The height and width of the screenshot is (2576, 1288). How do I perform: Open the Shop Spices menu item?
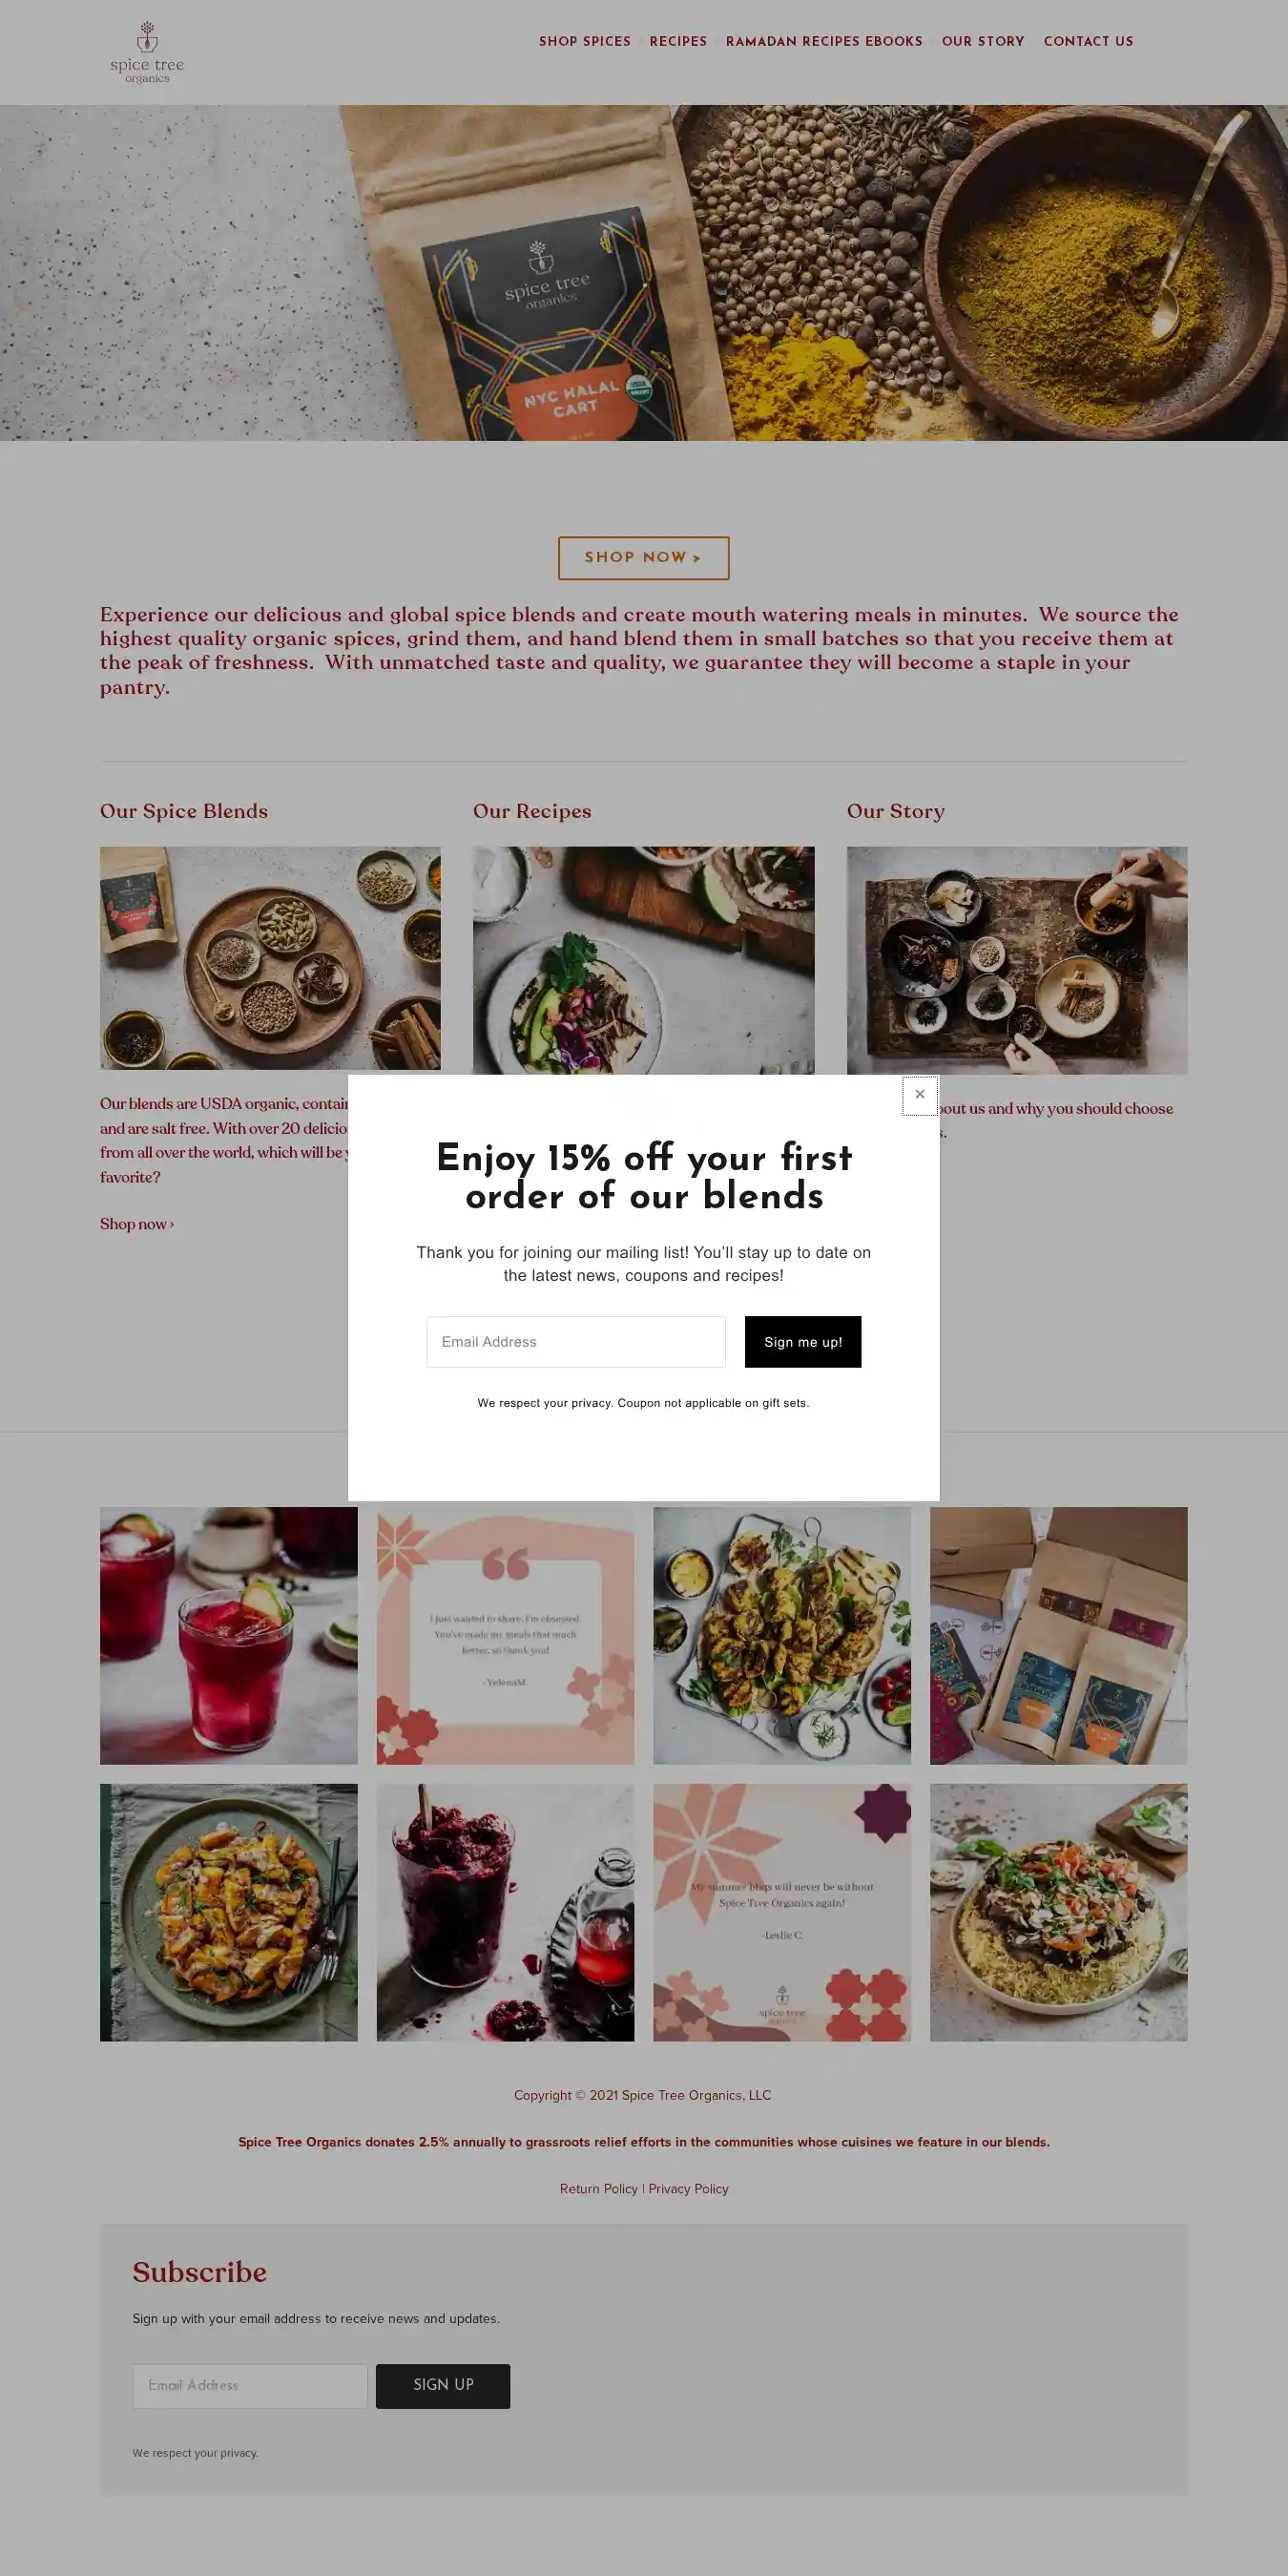[585, 42]
